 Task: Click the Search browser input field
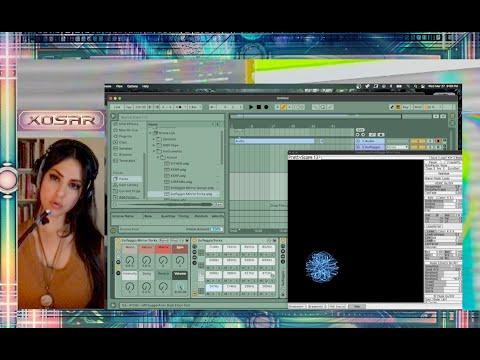(170, 117)
